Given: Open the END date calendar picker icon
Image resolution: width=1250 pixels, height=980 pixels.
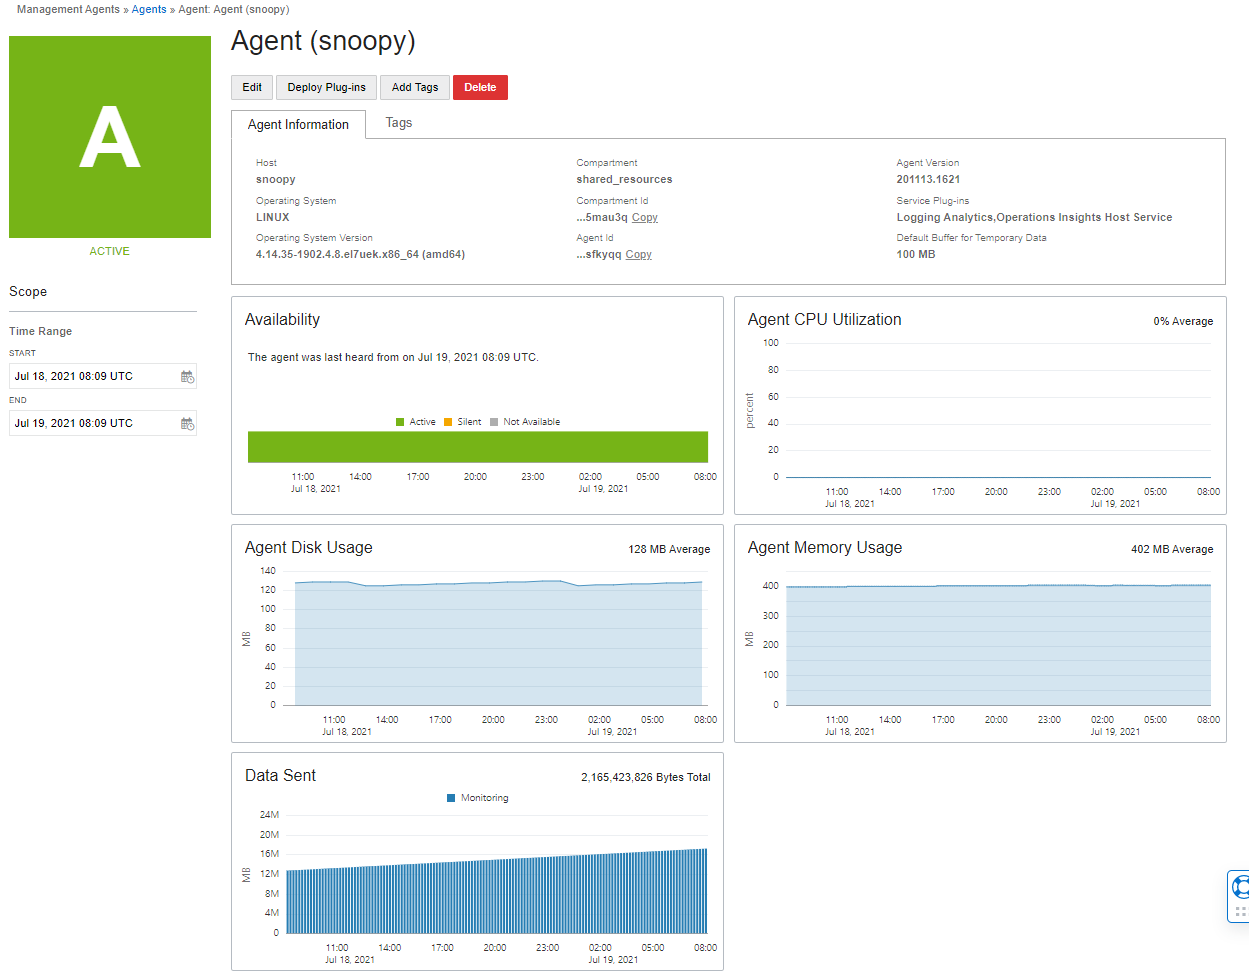Looking at the screenshot, I should click(187, 423).
